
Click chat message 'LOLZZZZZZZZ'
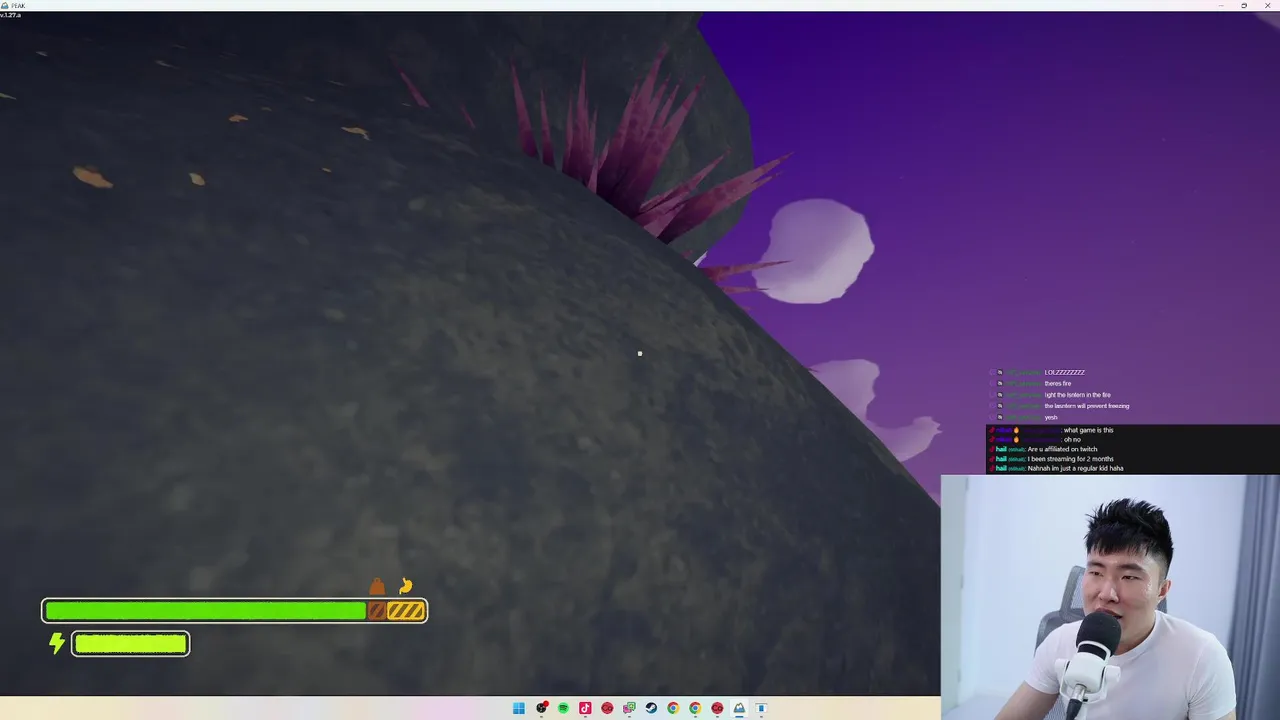(x=1064, y=372)
